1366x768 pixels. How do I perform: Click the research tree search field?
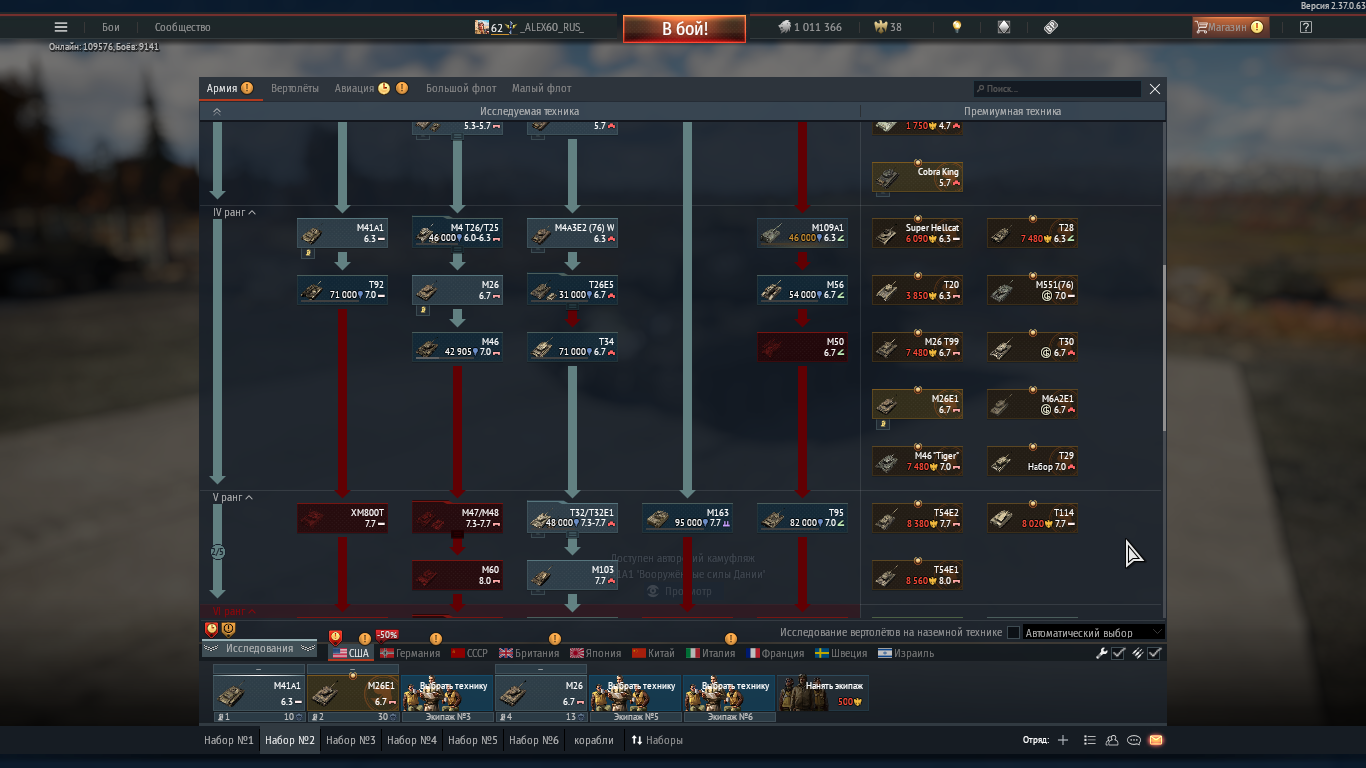[x=1057, y=89]
